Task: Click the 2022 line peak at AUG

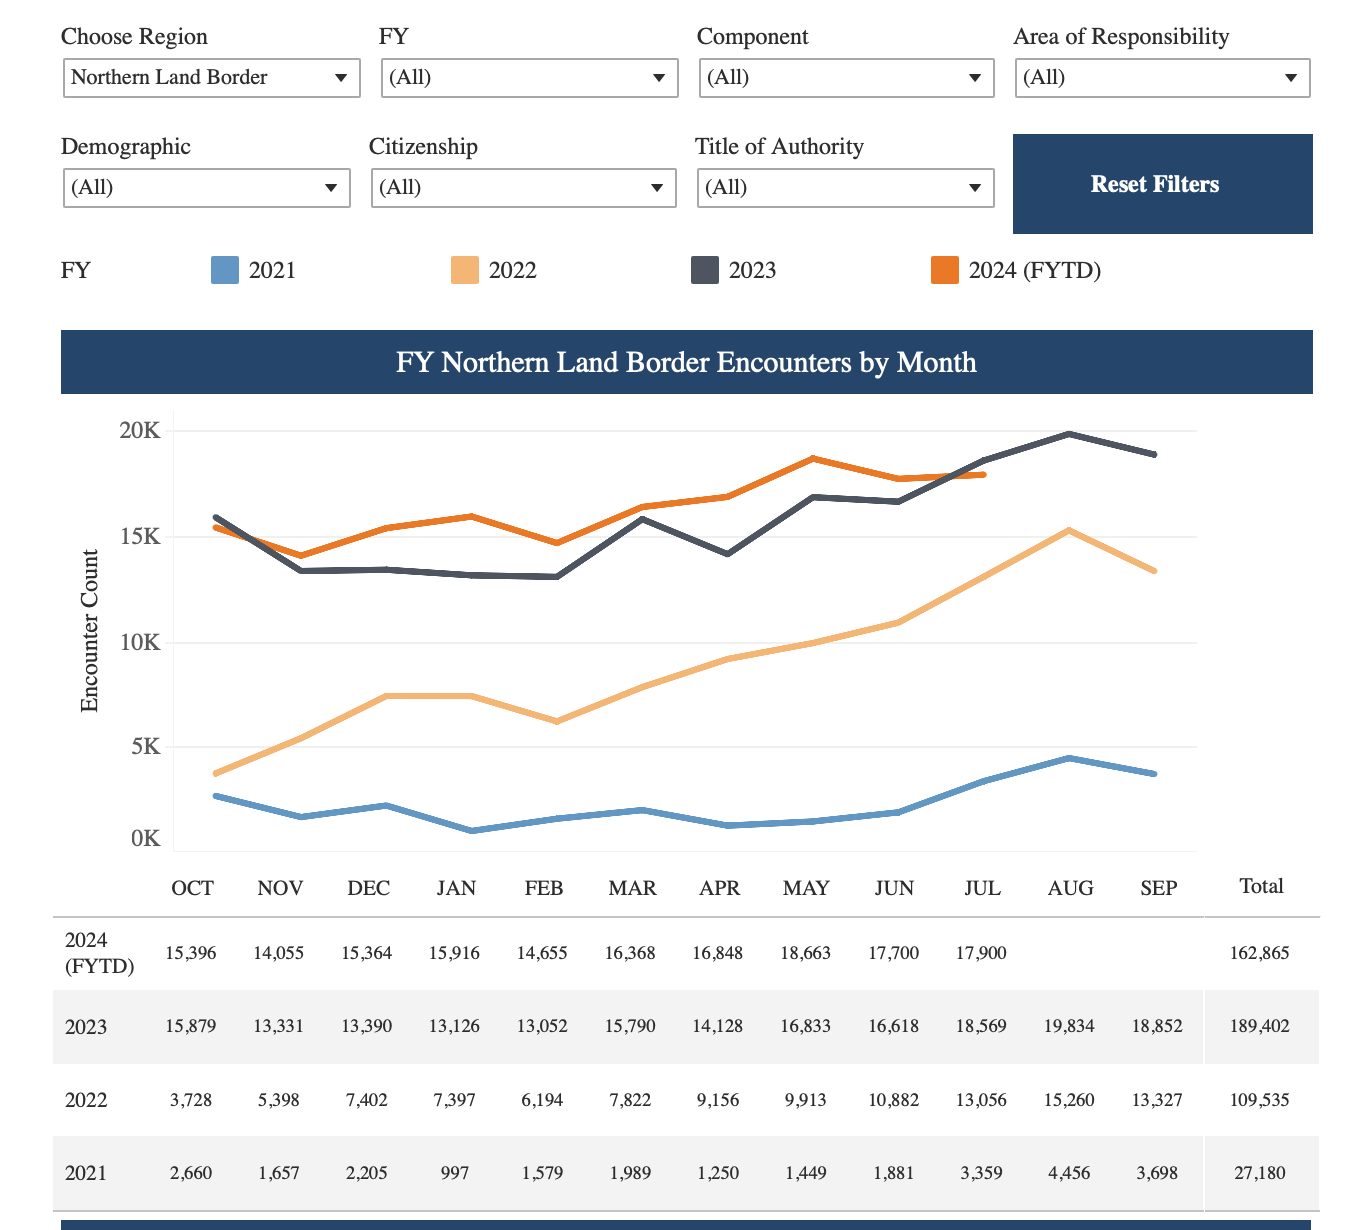Action: point(1069,530)
